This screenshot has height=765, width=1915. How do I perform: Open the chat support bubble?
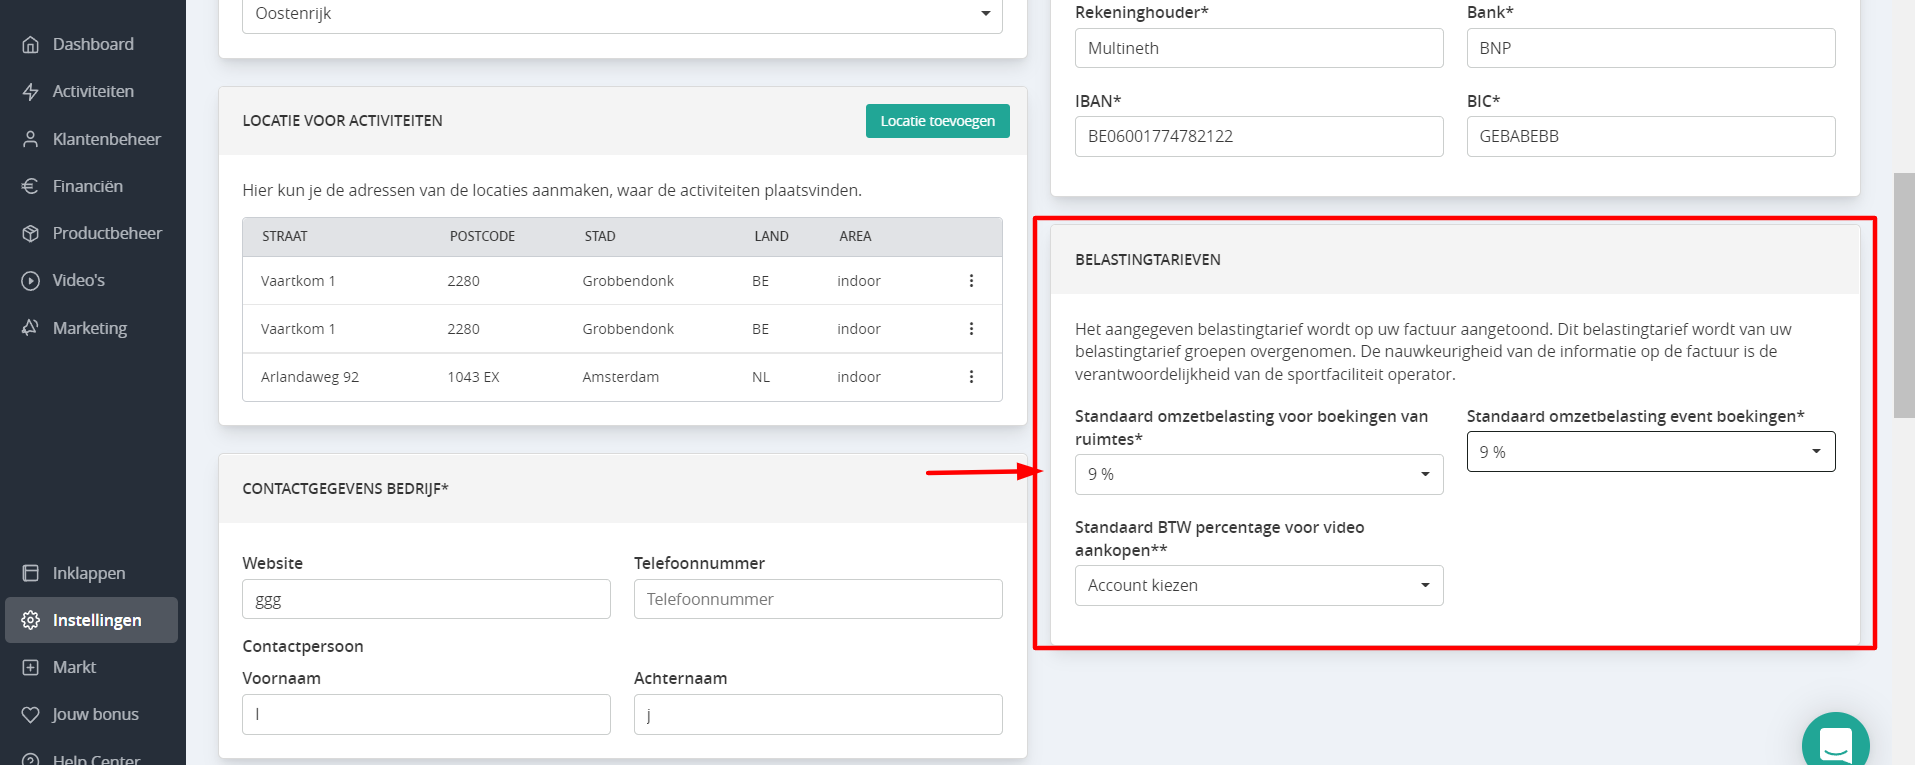(x=1836, y=742)
